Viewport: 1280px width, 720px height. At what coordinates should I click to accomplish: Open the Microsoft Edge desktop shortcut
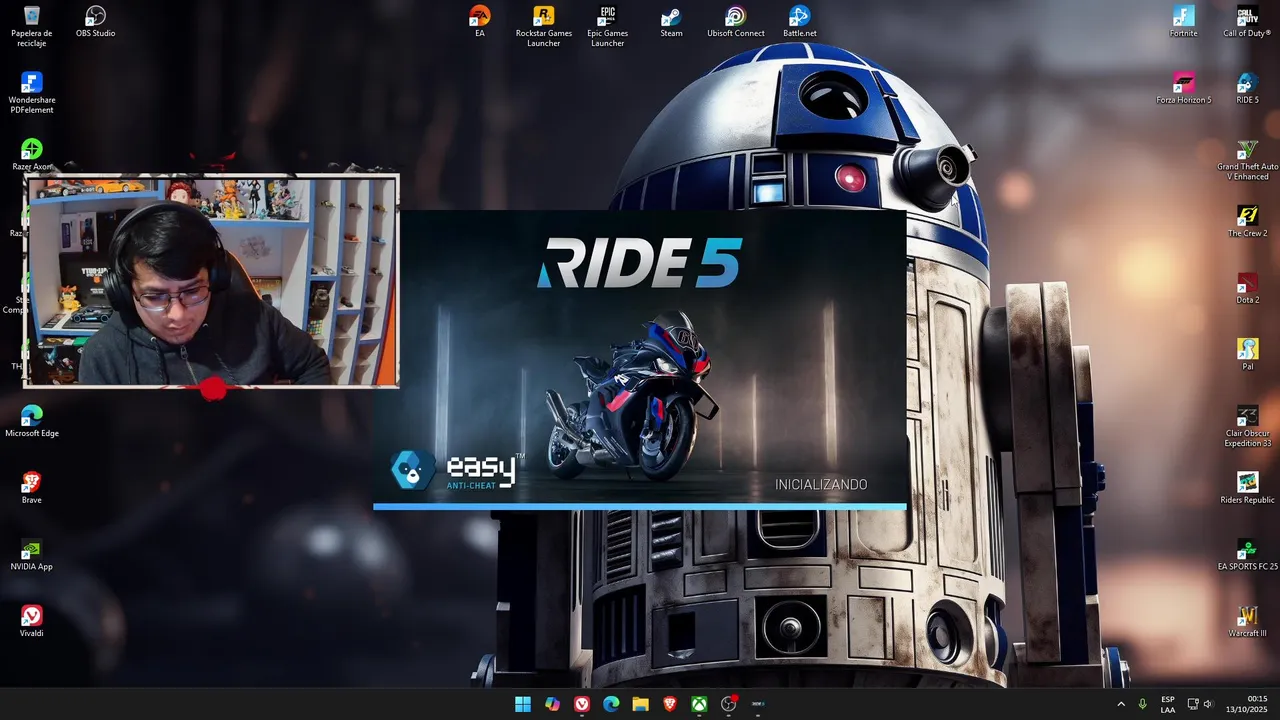pos(32,421)
